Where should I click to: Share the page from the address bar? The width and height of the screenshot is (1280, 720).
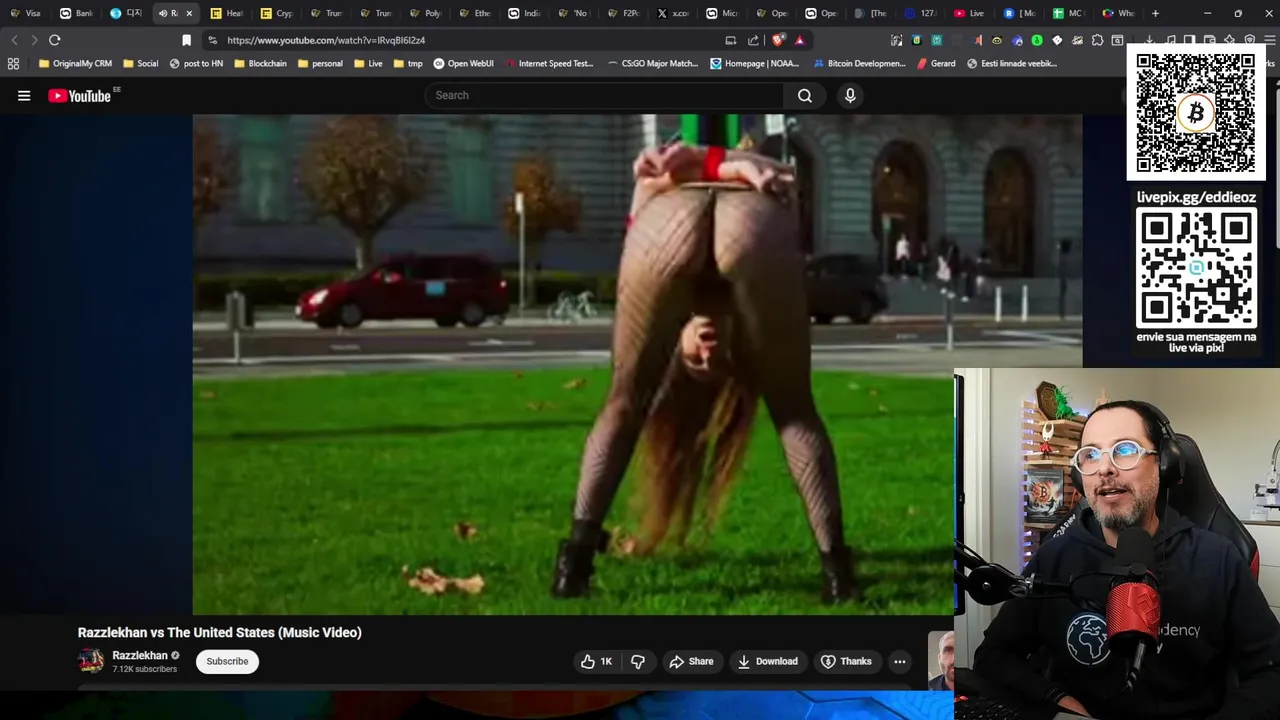[753, 40]
